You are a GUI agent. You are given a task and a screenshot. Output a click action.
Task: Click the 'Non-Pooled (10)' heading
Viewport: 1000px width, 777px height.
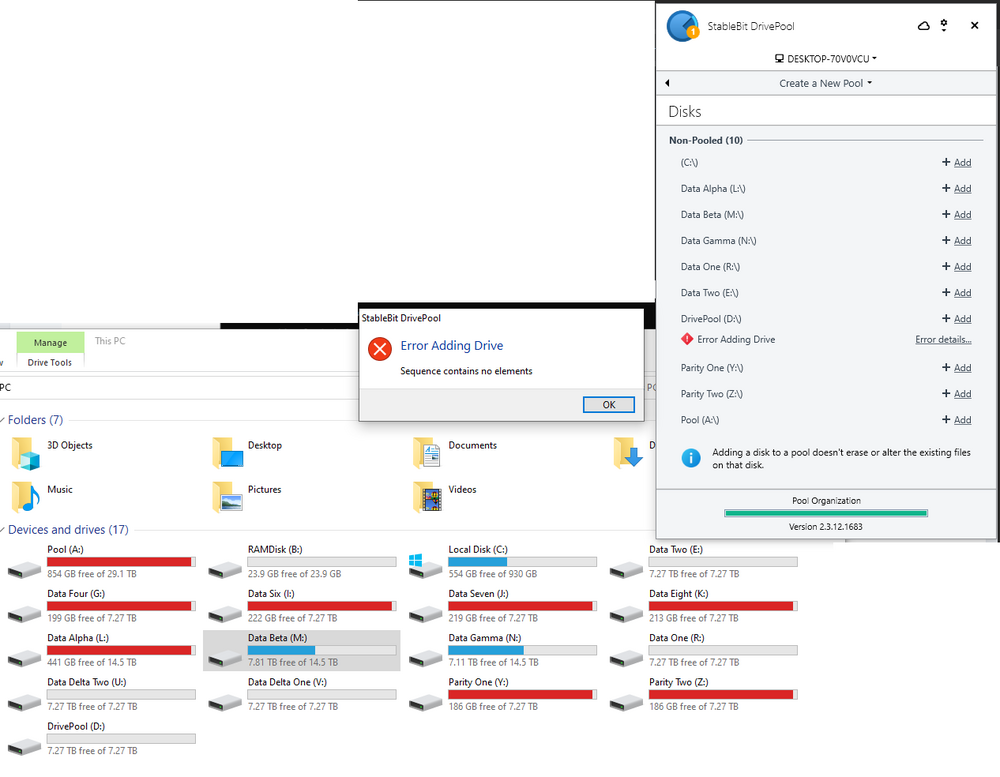pos(706,140)
